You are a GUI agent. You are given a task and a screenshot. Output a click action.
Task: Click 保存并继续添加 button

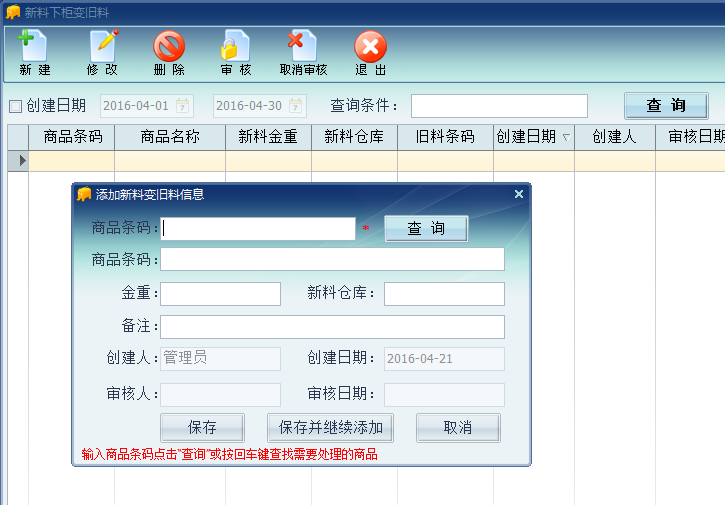coord(331,427)
